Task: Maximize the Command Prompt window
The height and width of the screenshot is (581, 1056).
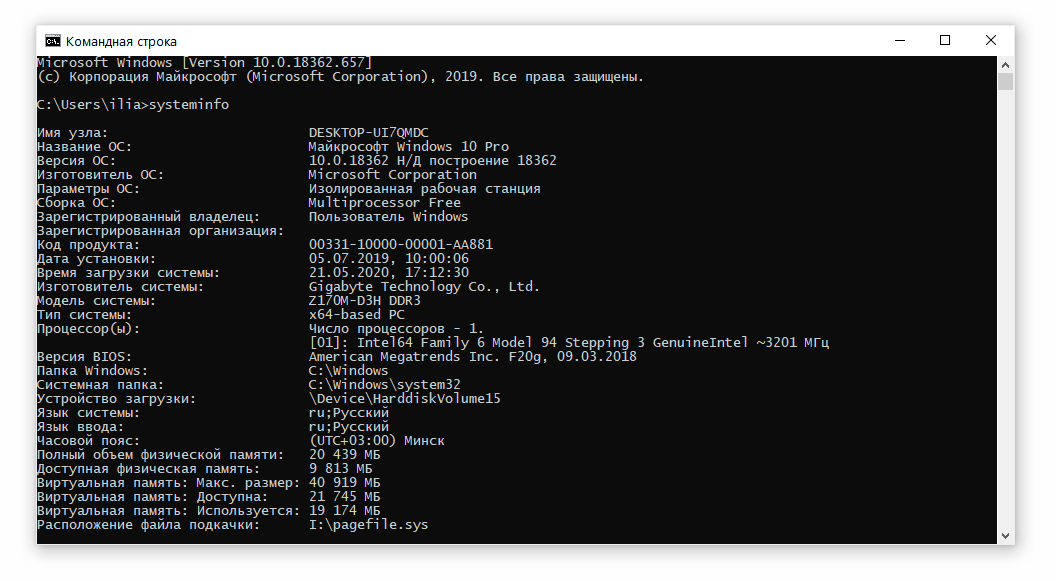Action: pyautogui.click(x=945, y=41)
